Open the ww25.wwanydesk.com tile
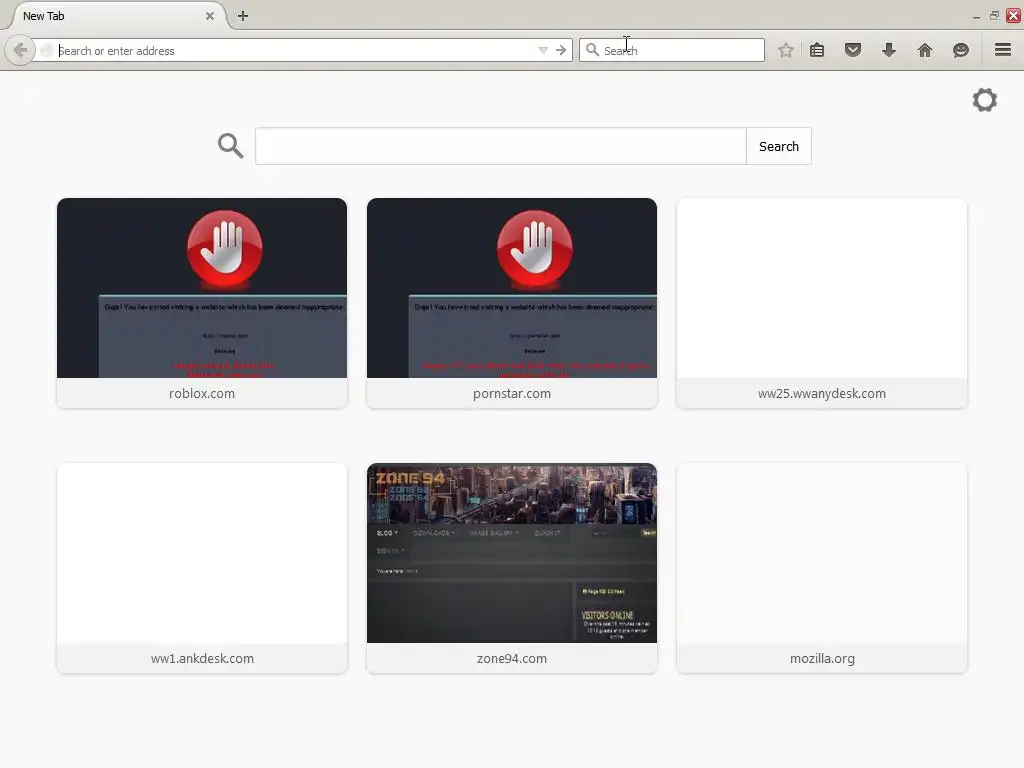1024x768 pixels. tap(822, 303)
